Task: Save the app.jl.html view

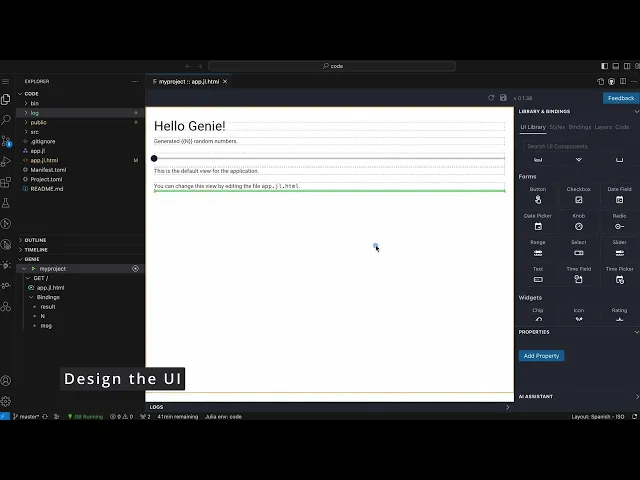Action: pyautogui.click(x=503, y=98)
